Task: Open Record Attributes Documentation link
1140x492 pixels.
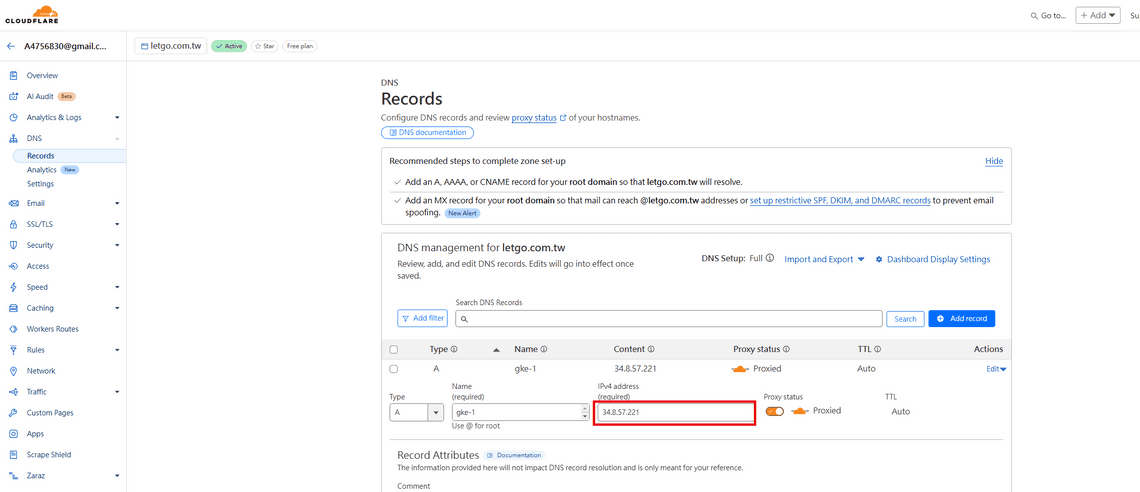Action: [515, 456]
